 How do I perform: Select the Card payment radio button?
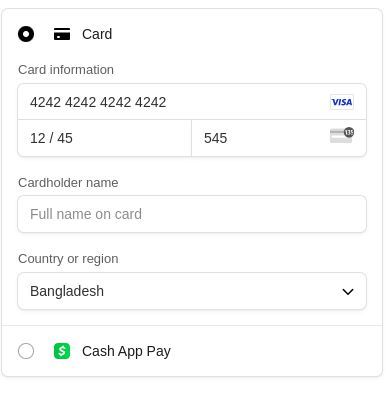click(26, 34)
